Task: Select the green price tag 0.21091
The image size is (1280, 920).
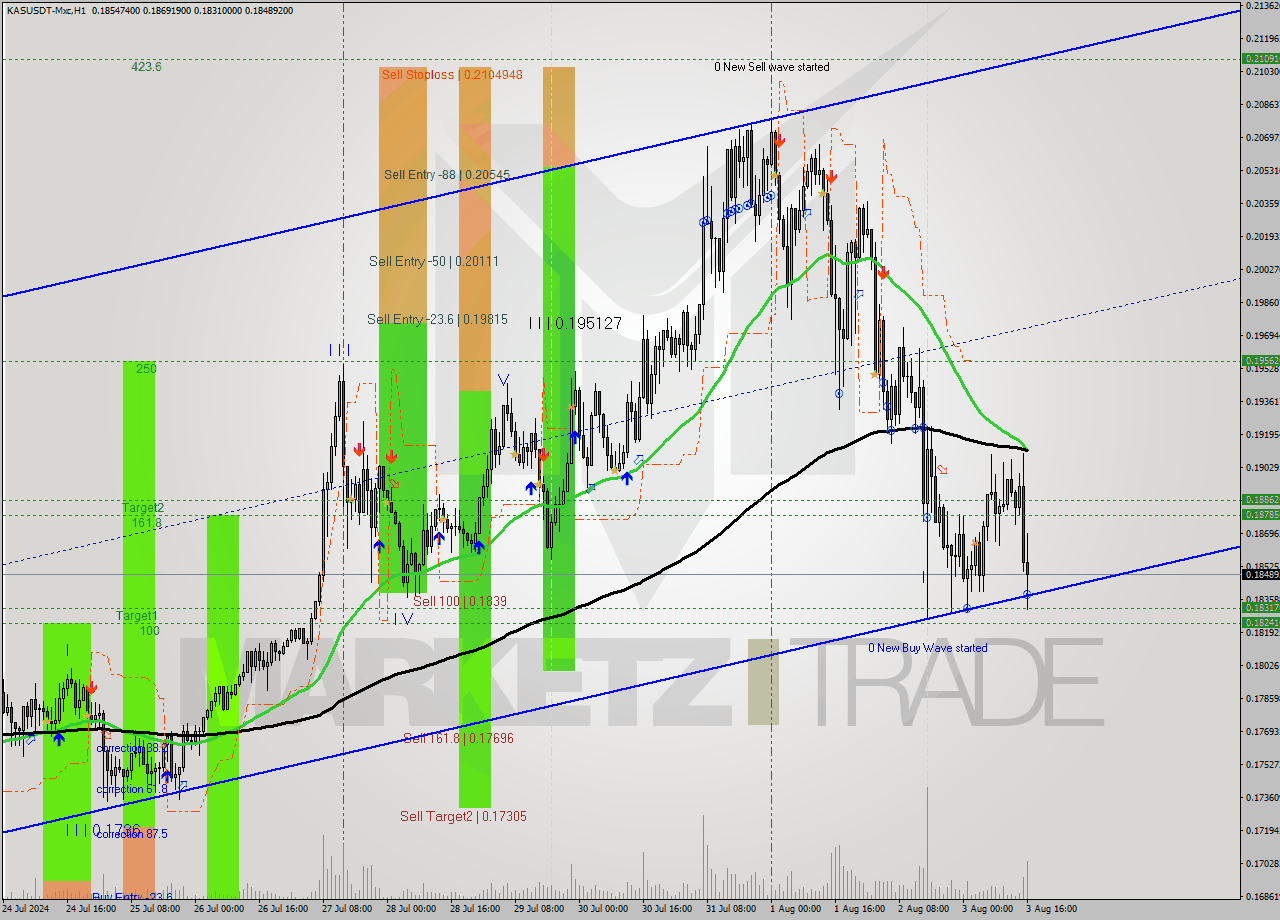Action: (1260, 59)
